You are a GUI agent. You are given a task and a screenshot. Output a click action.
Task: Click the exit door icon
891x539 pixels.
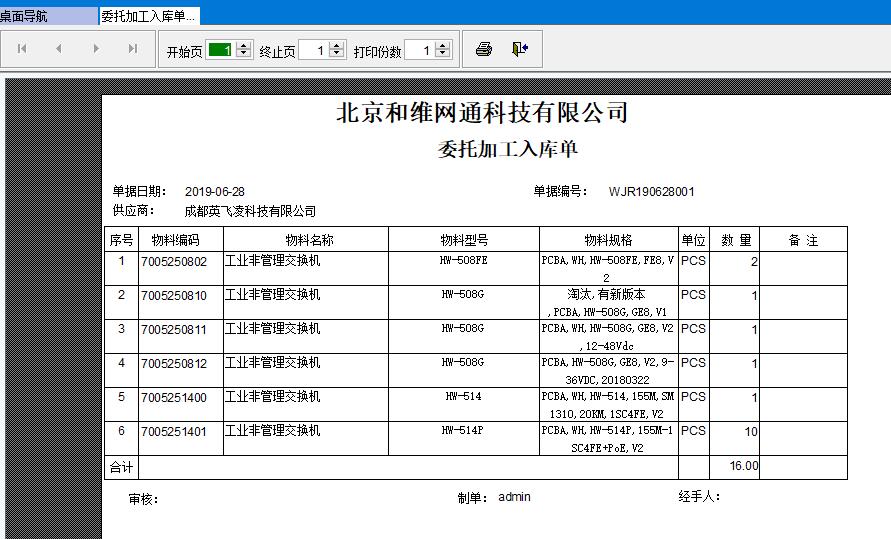pos(520,49)
